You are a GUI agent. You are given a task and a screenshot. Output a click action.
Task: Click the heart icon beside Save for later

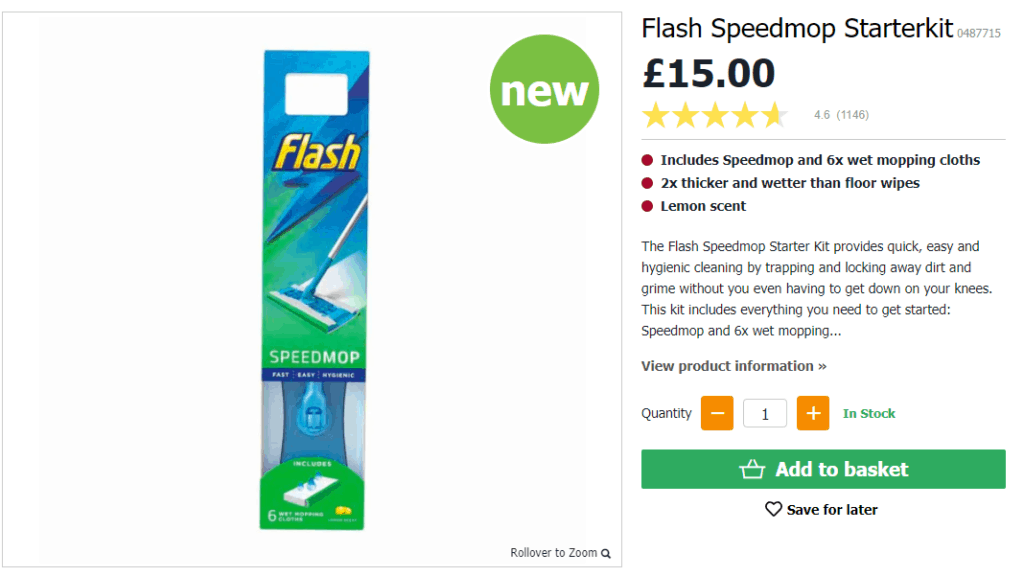pyautogui.click(x=772, y=509)
